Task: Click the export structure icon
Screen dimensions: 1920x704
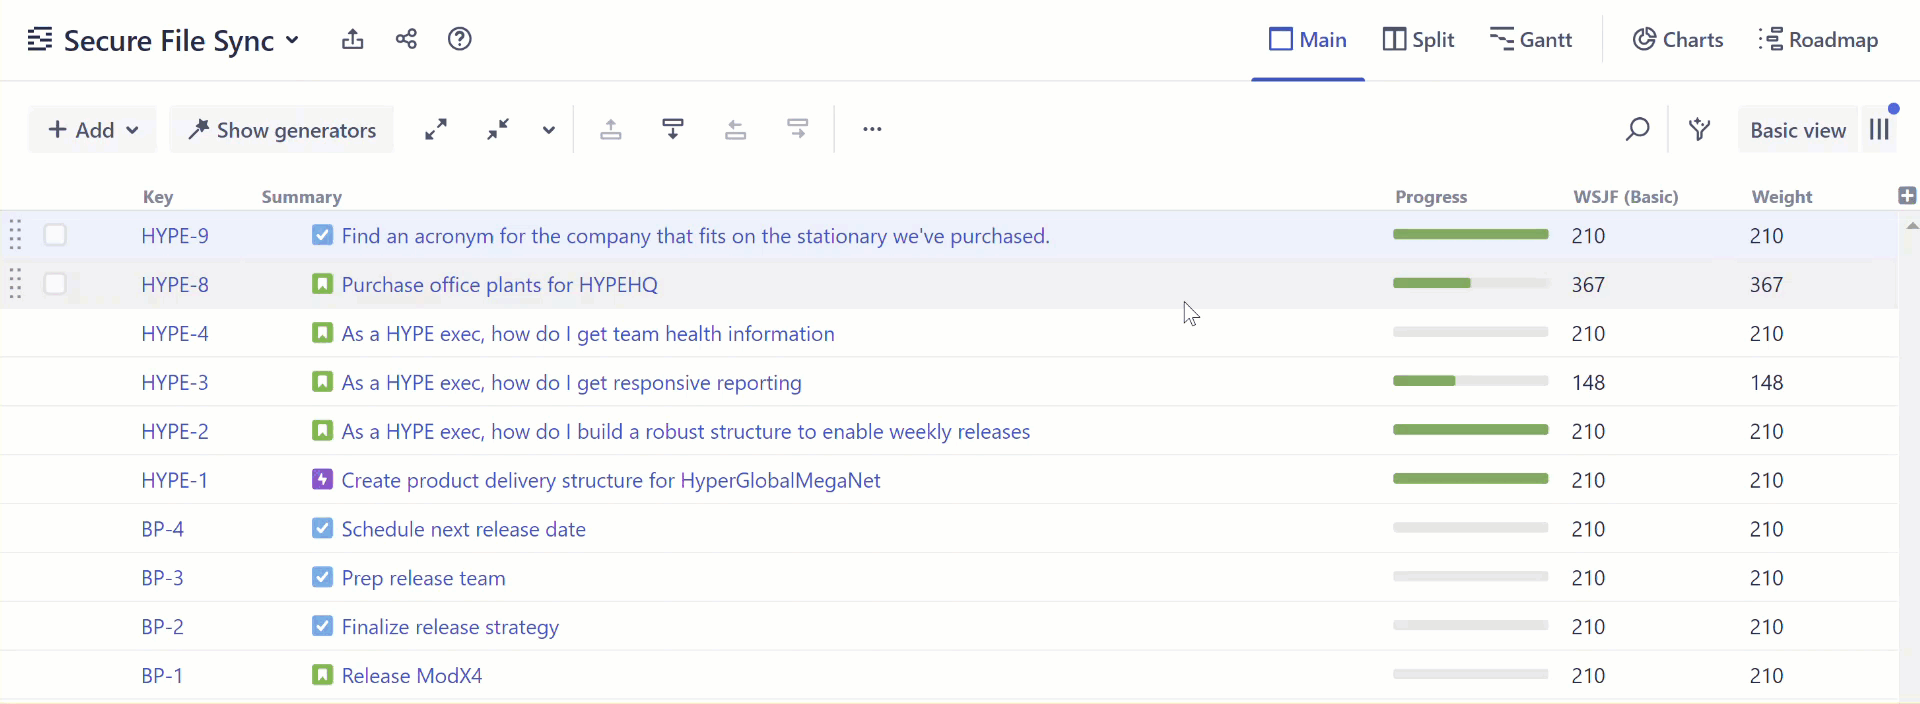Action: pos(352,40)
